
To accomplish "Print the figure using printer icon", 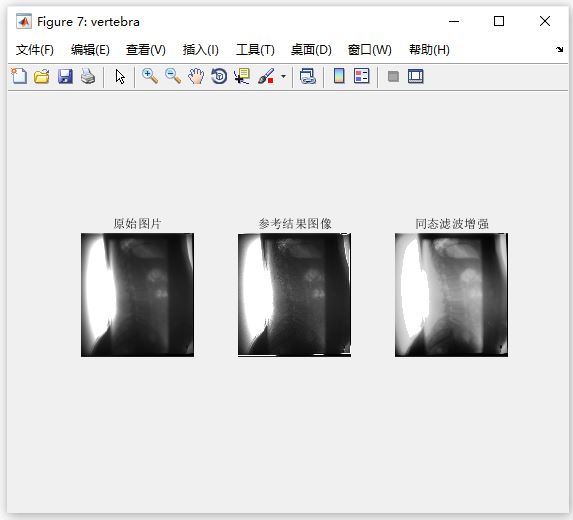I will 88,76.
